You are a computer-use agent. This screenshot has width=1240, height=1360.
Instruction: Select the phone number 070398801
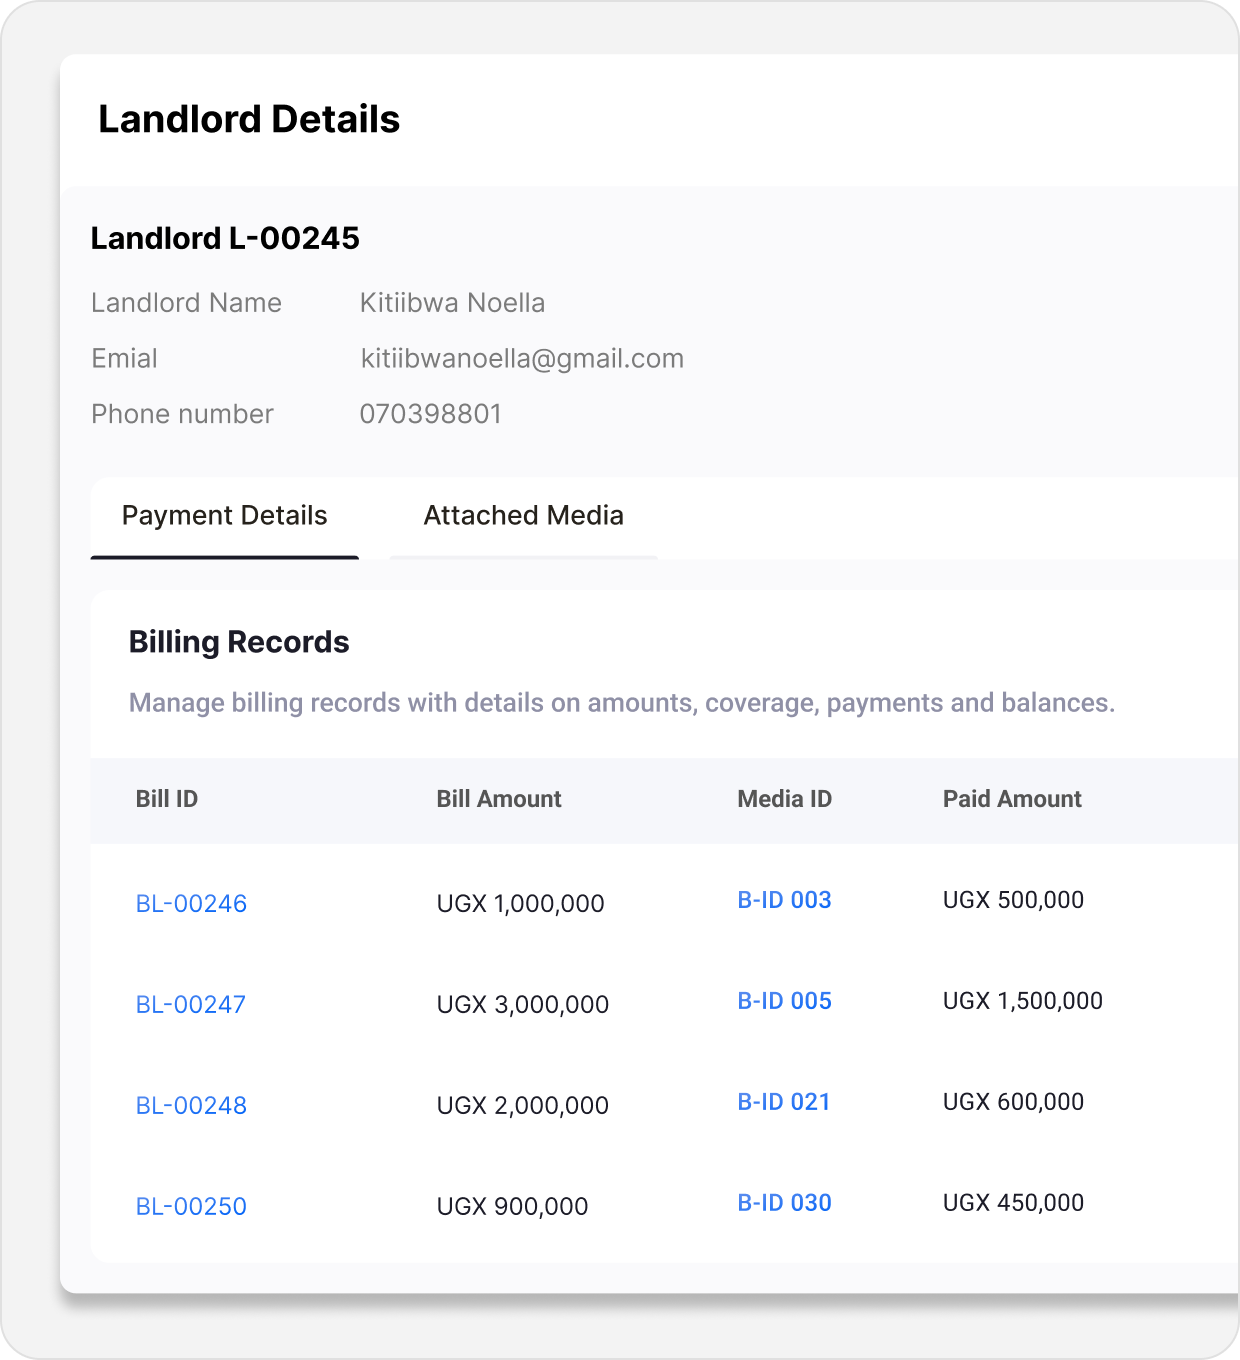[x=430, y=414]
